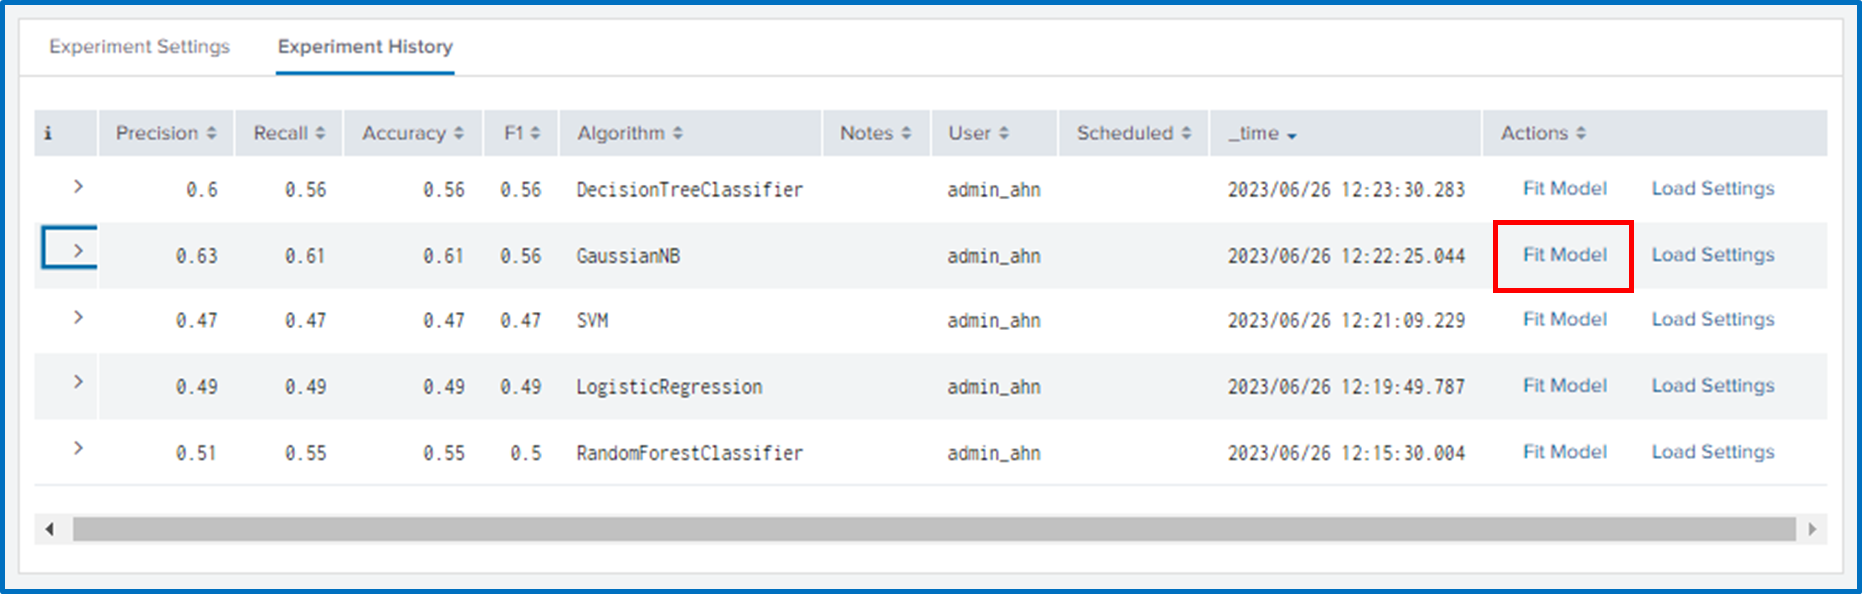Fit Model for GaussianNB
1862x594 pixels.
point(1565,255)
